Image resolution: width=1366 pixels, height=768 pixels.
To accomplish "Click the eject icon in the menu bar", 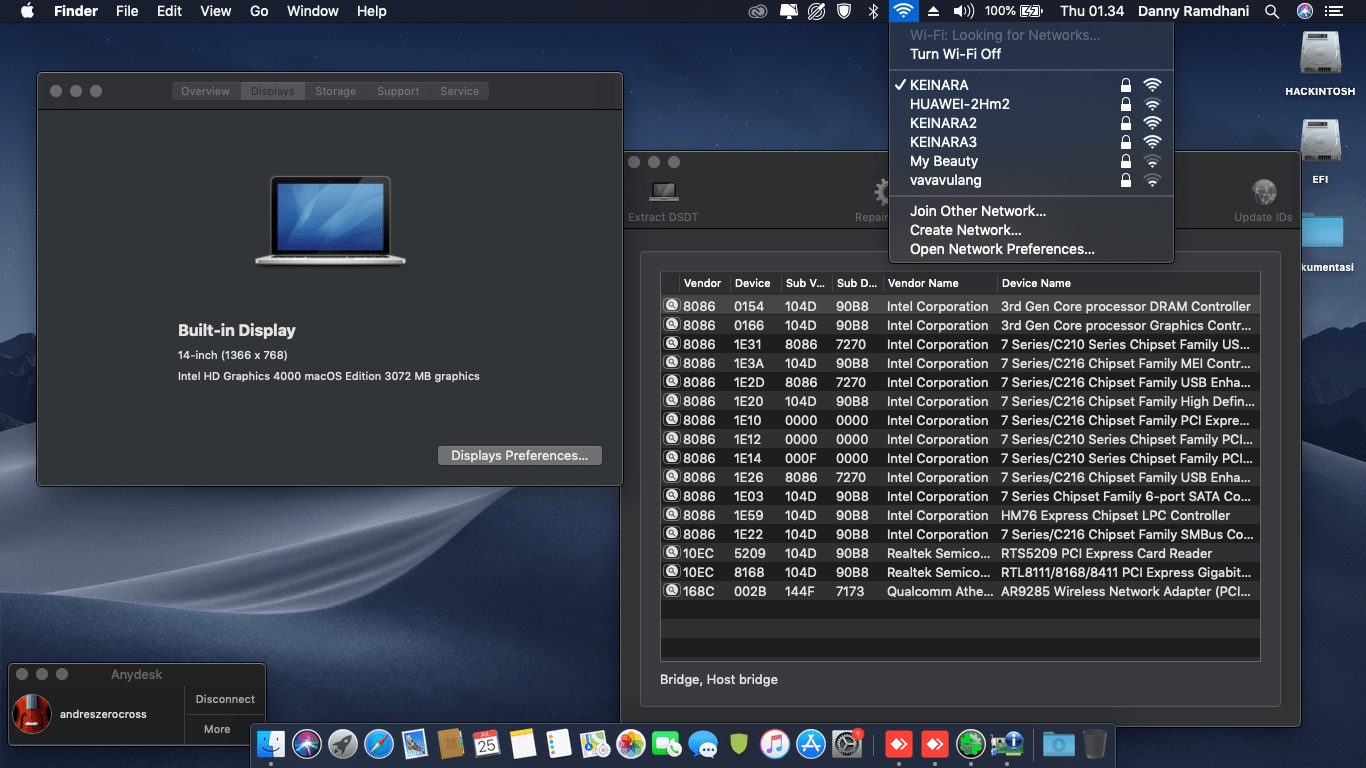I will pos(933,11).
